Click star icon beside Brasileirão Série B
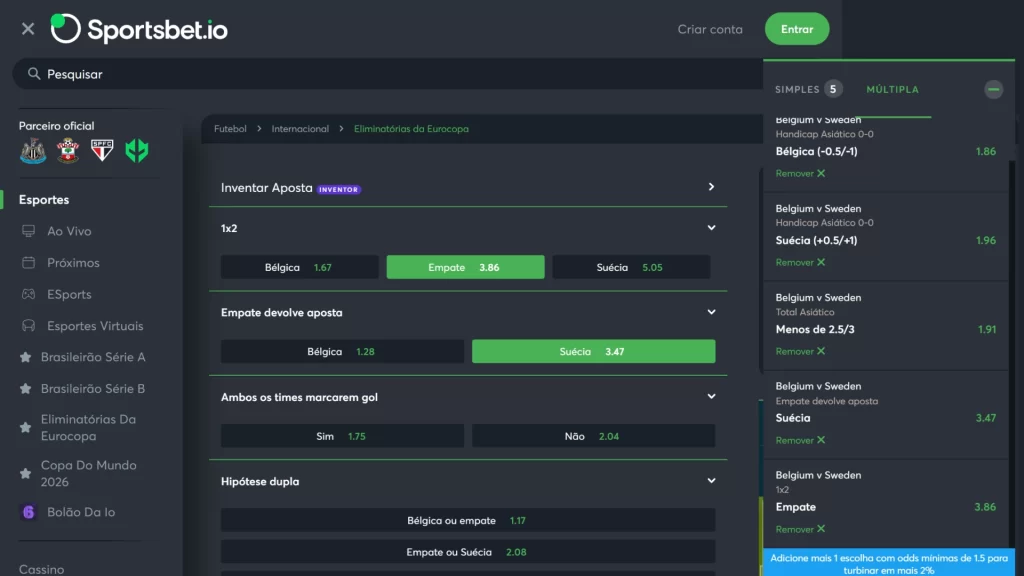1024x576 pixels. click(25, 389)
